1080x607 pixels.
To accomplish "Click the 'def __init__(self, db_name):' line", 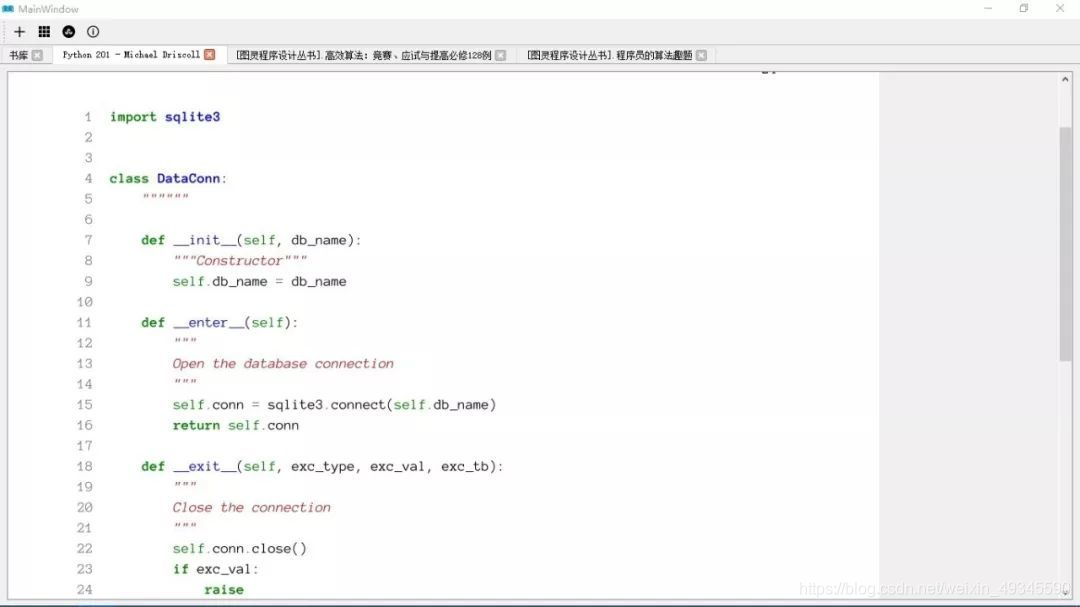I will (x=251, y=240).
